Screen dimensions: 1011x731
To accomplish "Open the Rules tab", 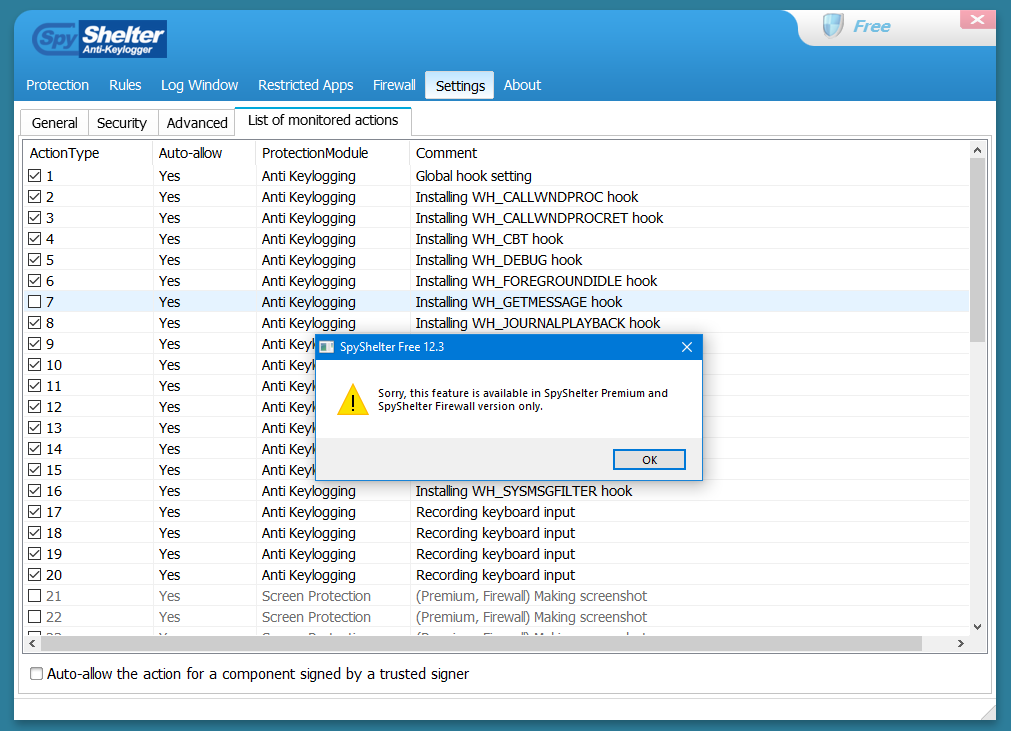I will pyautogui.click(x=125, y=85).
